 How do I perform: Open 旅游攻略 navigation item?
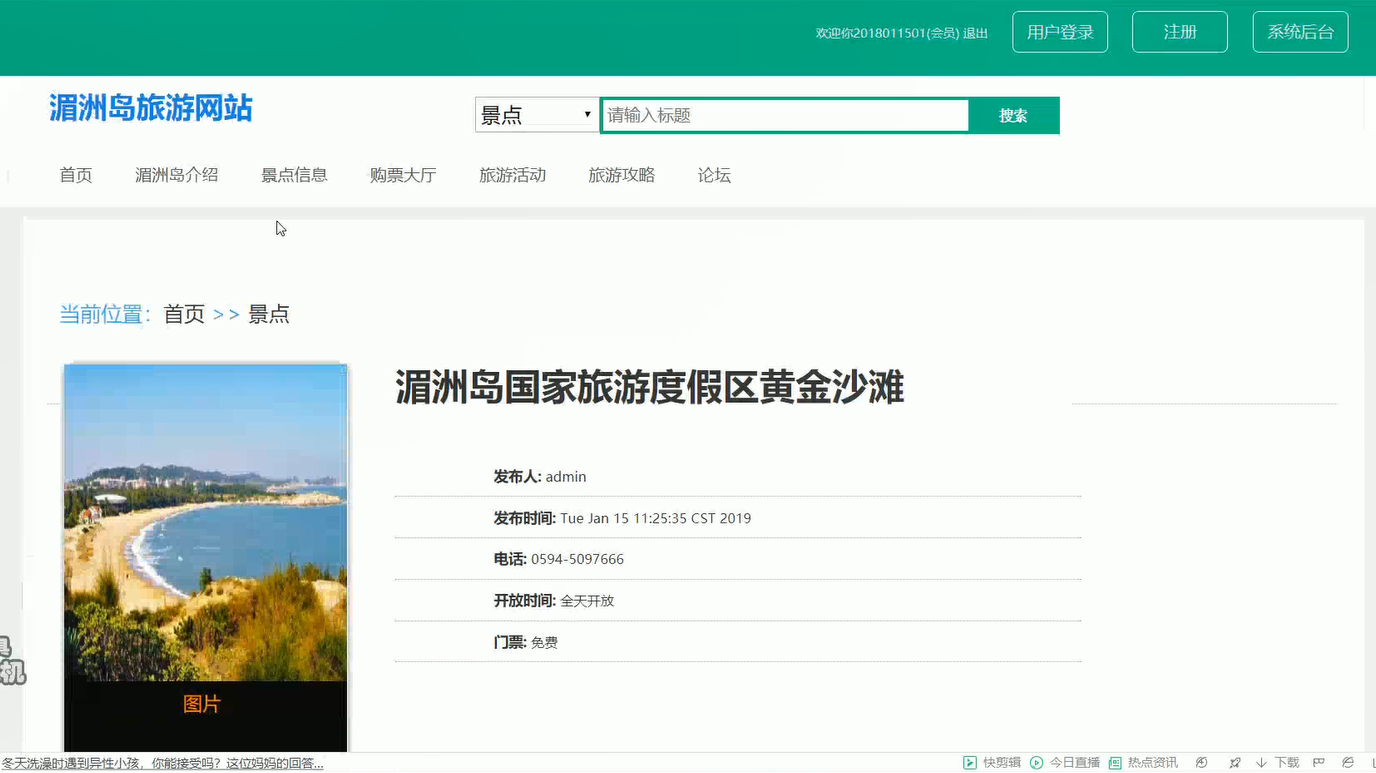(621, 175)
